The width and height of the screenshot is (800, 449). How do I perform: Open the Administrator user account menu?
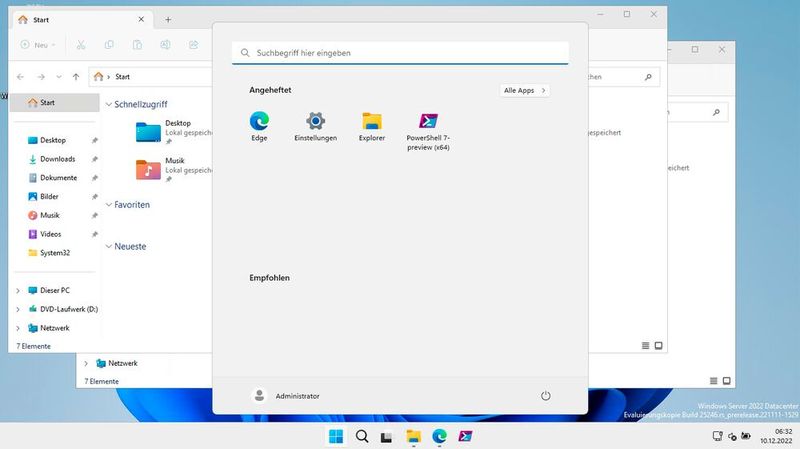click(286, 395)
